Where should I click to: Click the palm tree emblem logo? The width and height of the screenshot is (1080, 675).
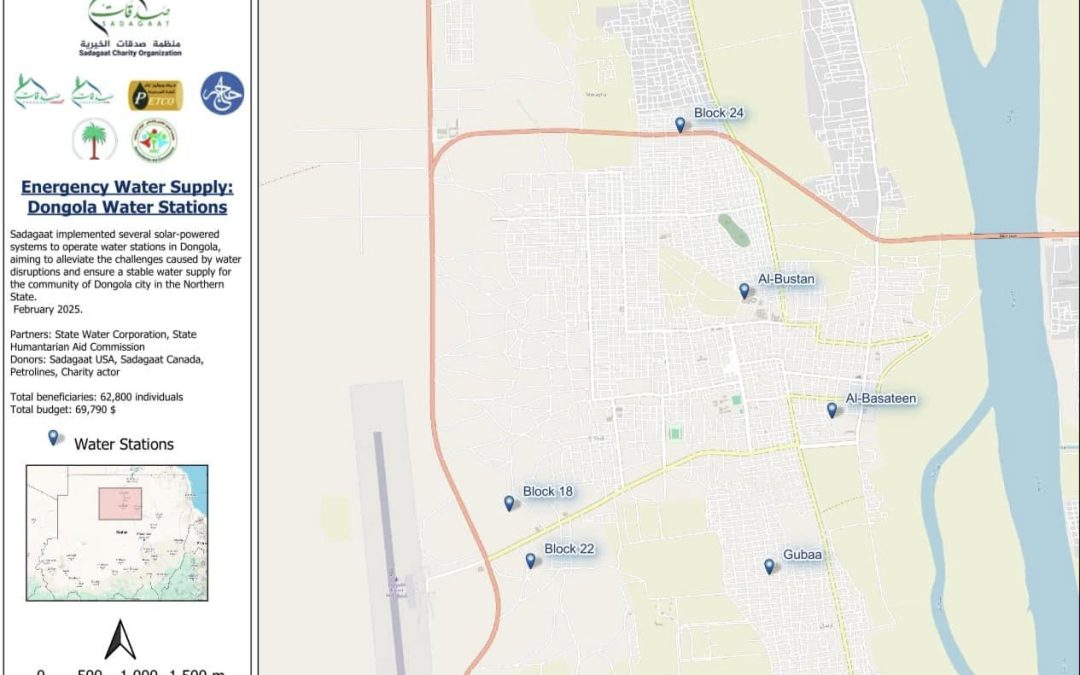(94, 140)
